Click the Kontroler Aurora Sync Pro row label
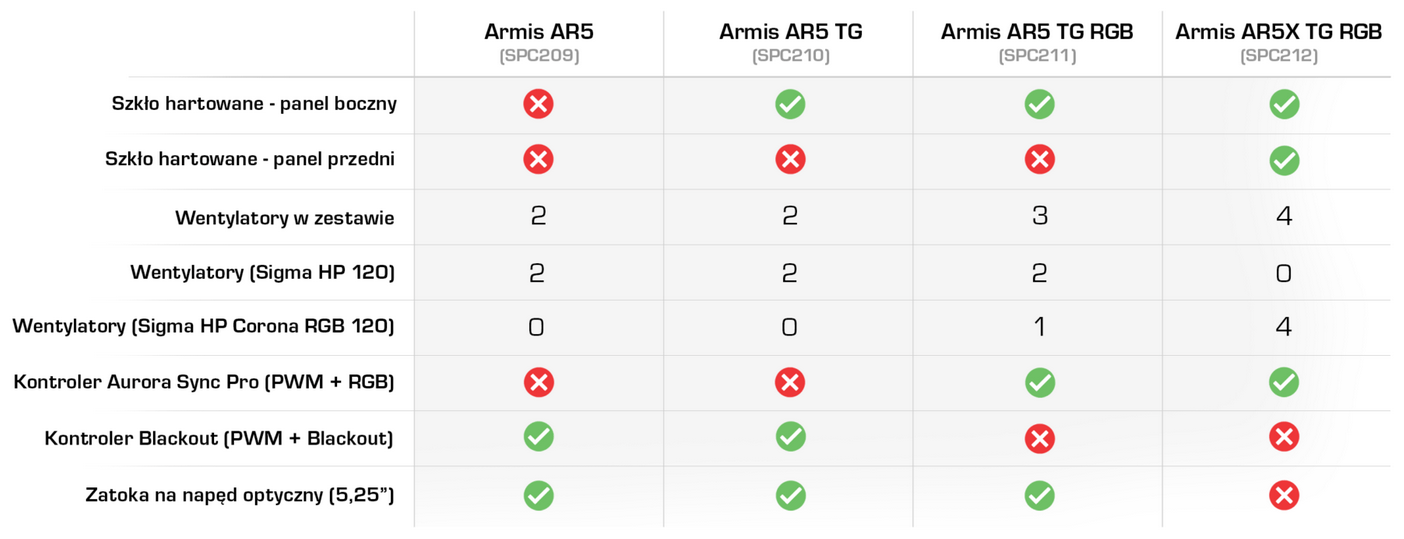1404x539 pixels. (x=204, y=382)
